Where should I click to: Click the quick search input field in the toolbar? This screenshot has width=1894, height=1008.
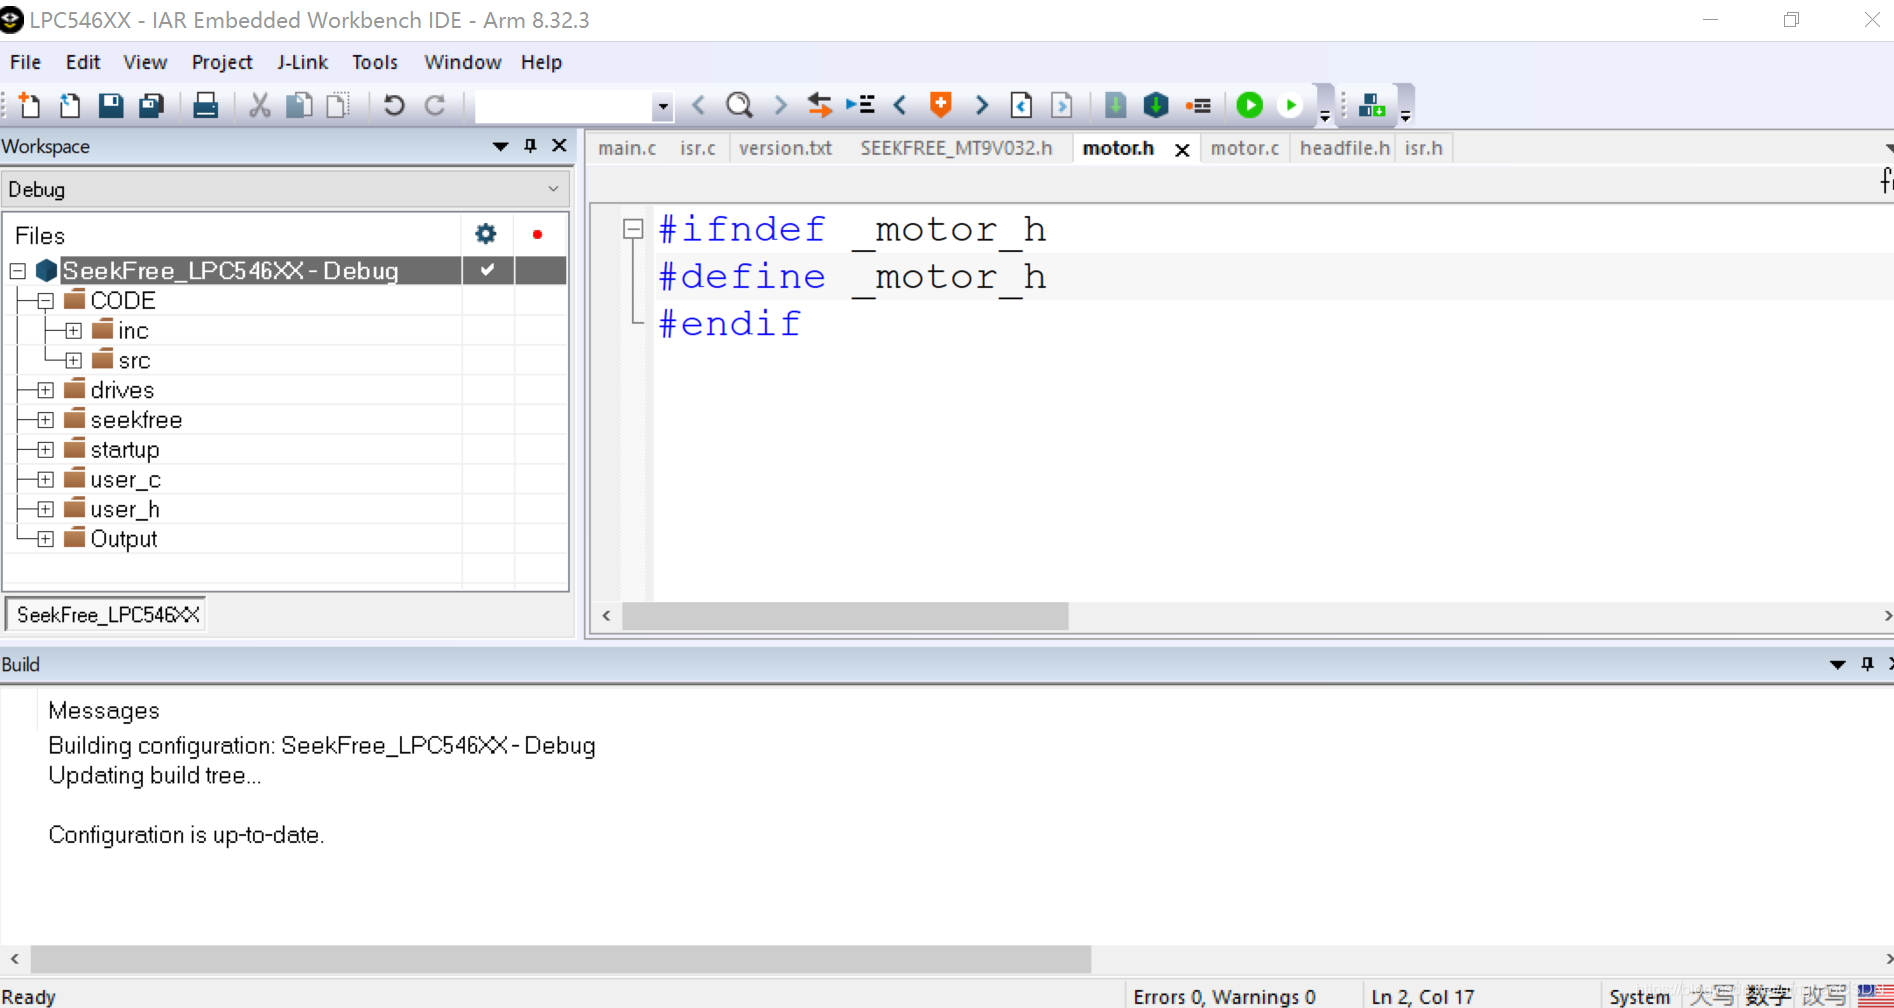click(564, 106)
